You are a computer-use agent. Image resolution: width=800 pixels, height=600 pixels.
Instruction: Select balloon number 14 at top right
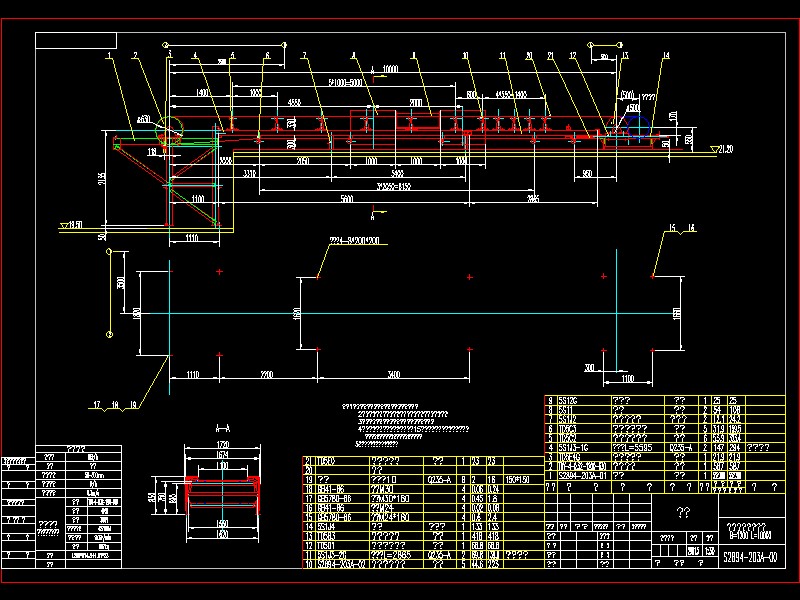click(x=666, y=55)
